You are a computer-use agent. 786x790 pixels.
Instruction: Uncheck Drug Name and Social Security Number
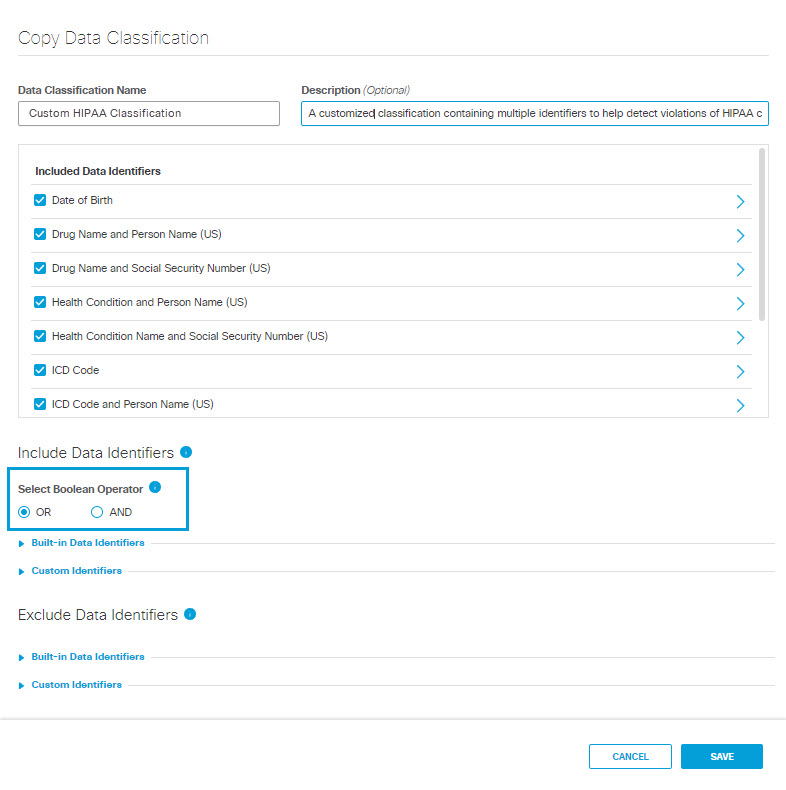tap(40, 268)
